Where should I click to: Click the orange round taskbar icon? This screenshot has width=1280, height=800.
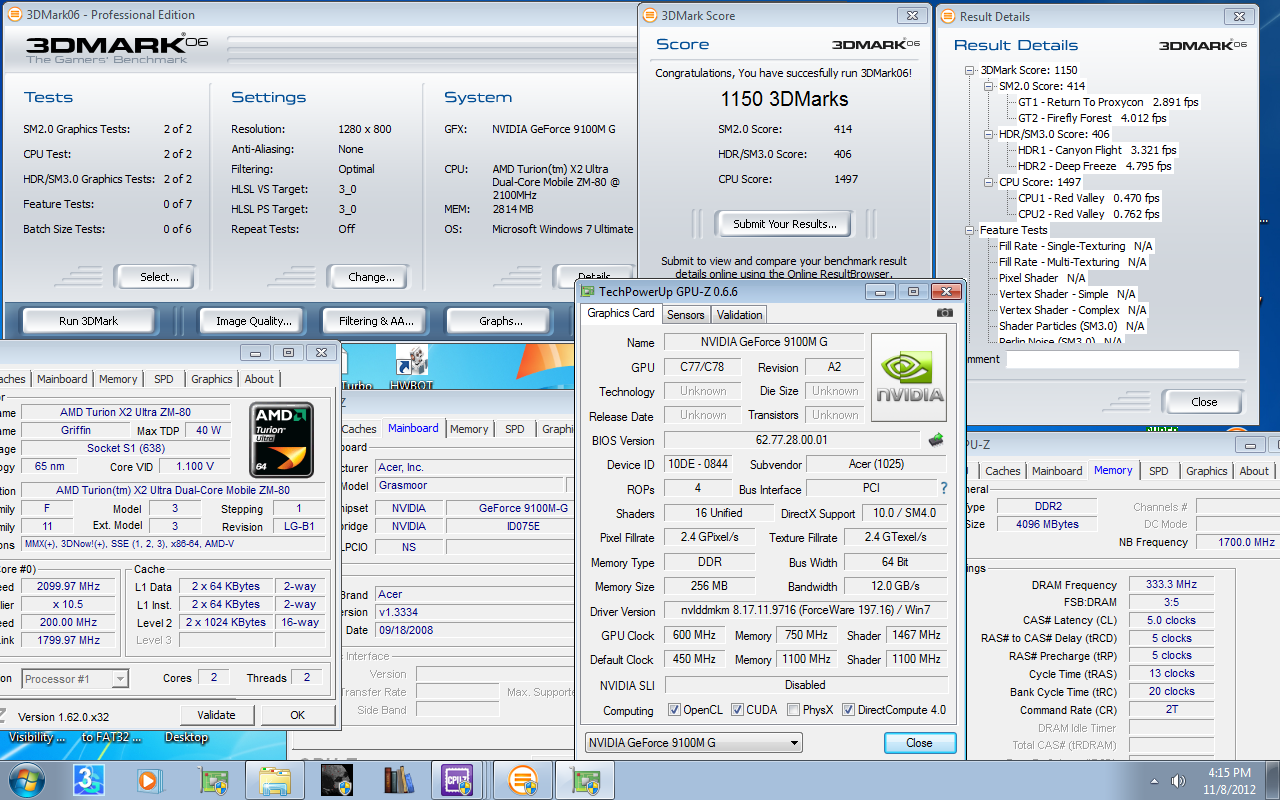(x=521, y=780)
